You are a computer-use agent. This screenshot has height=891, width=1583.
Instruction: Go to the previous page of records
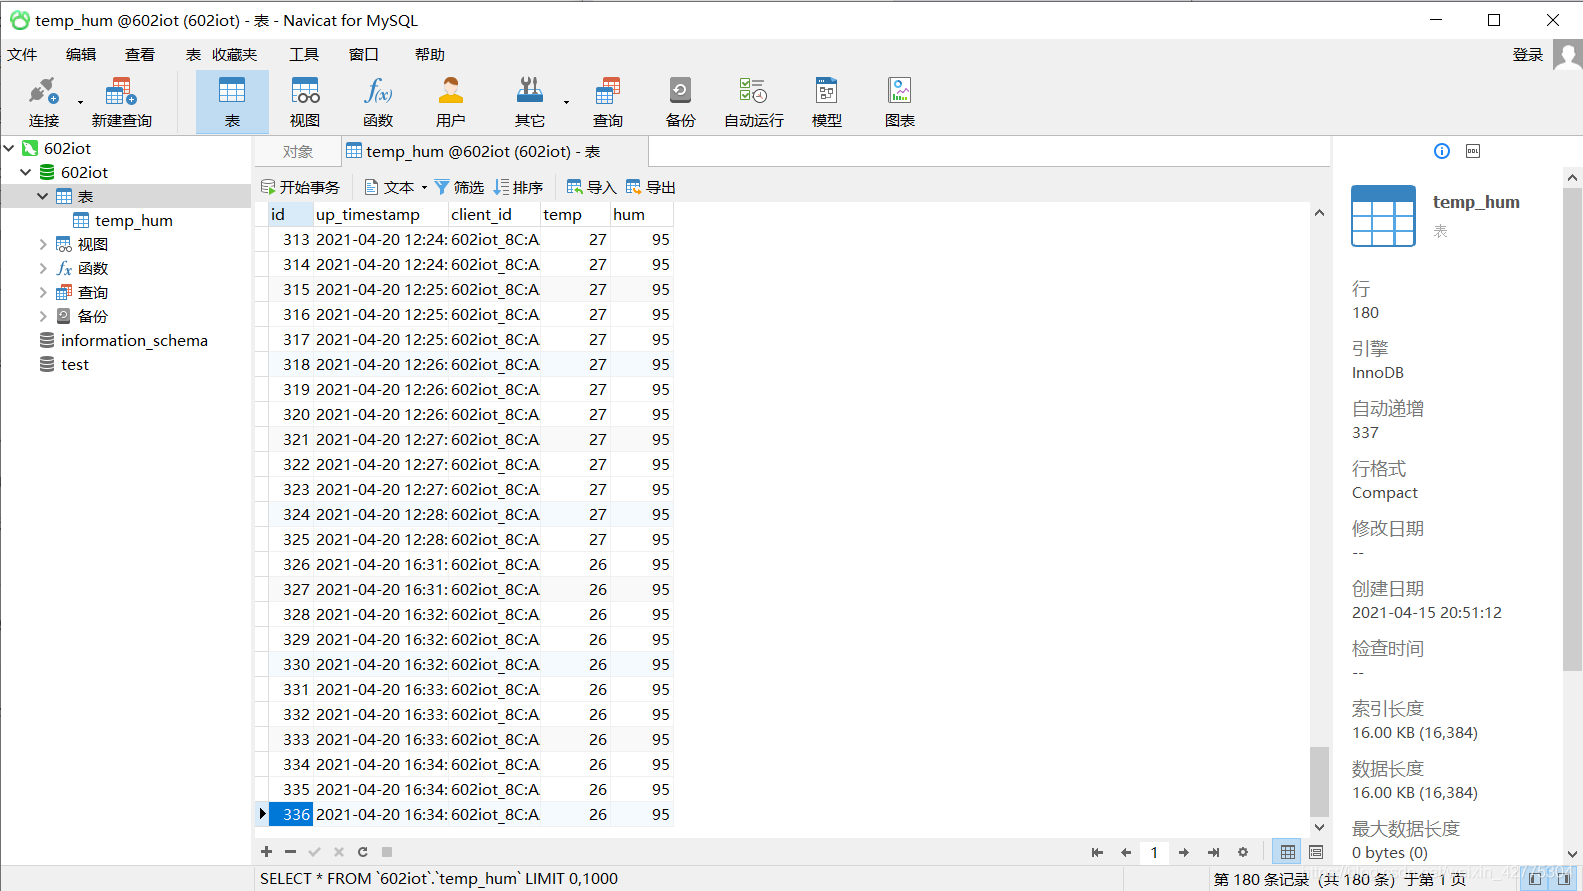tap(1126, 853)
